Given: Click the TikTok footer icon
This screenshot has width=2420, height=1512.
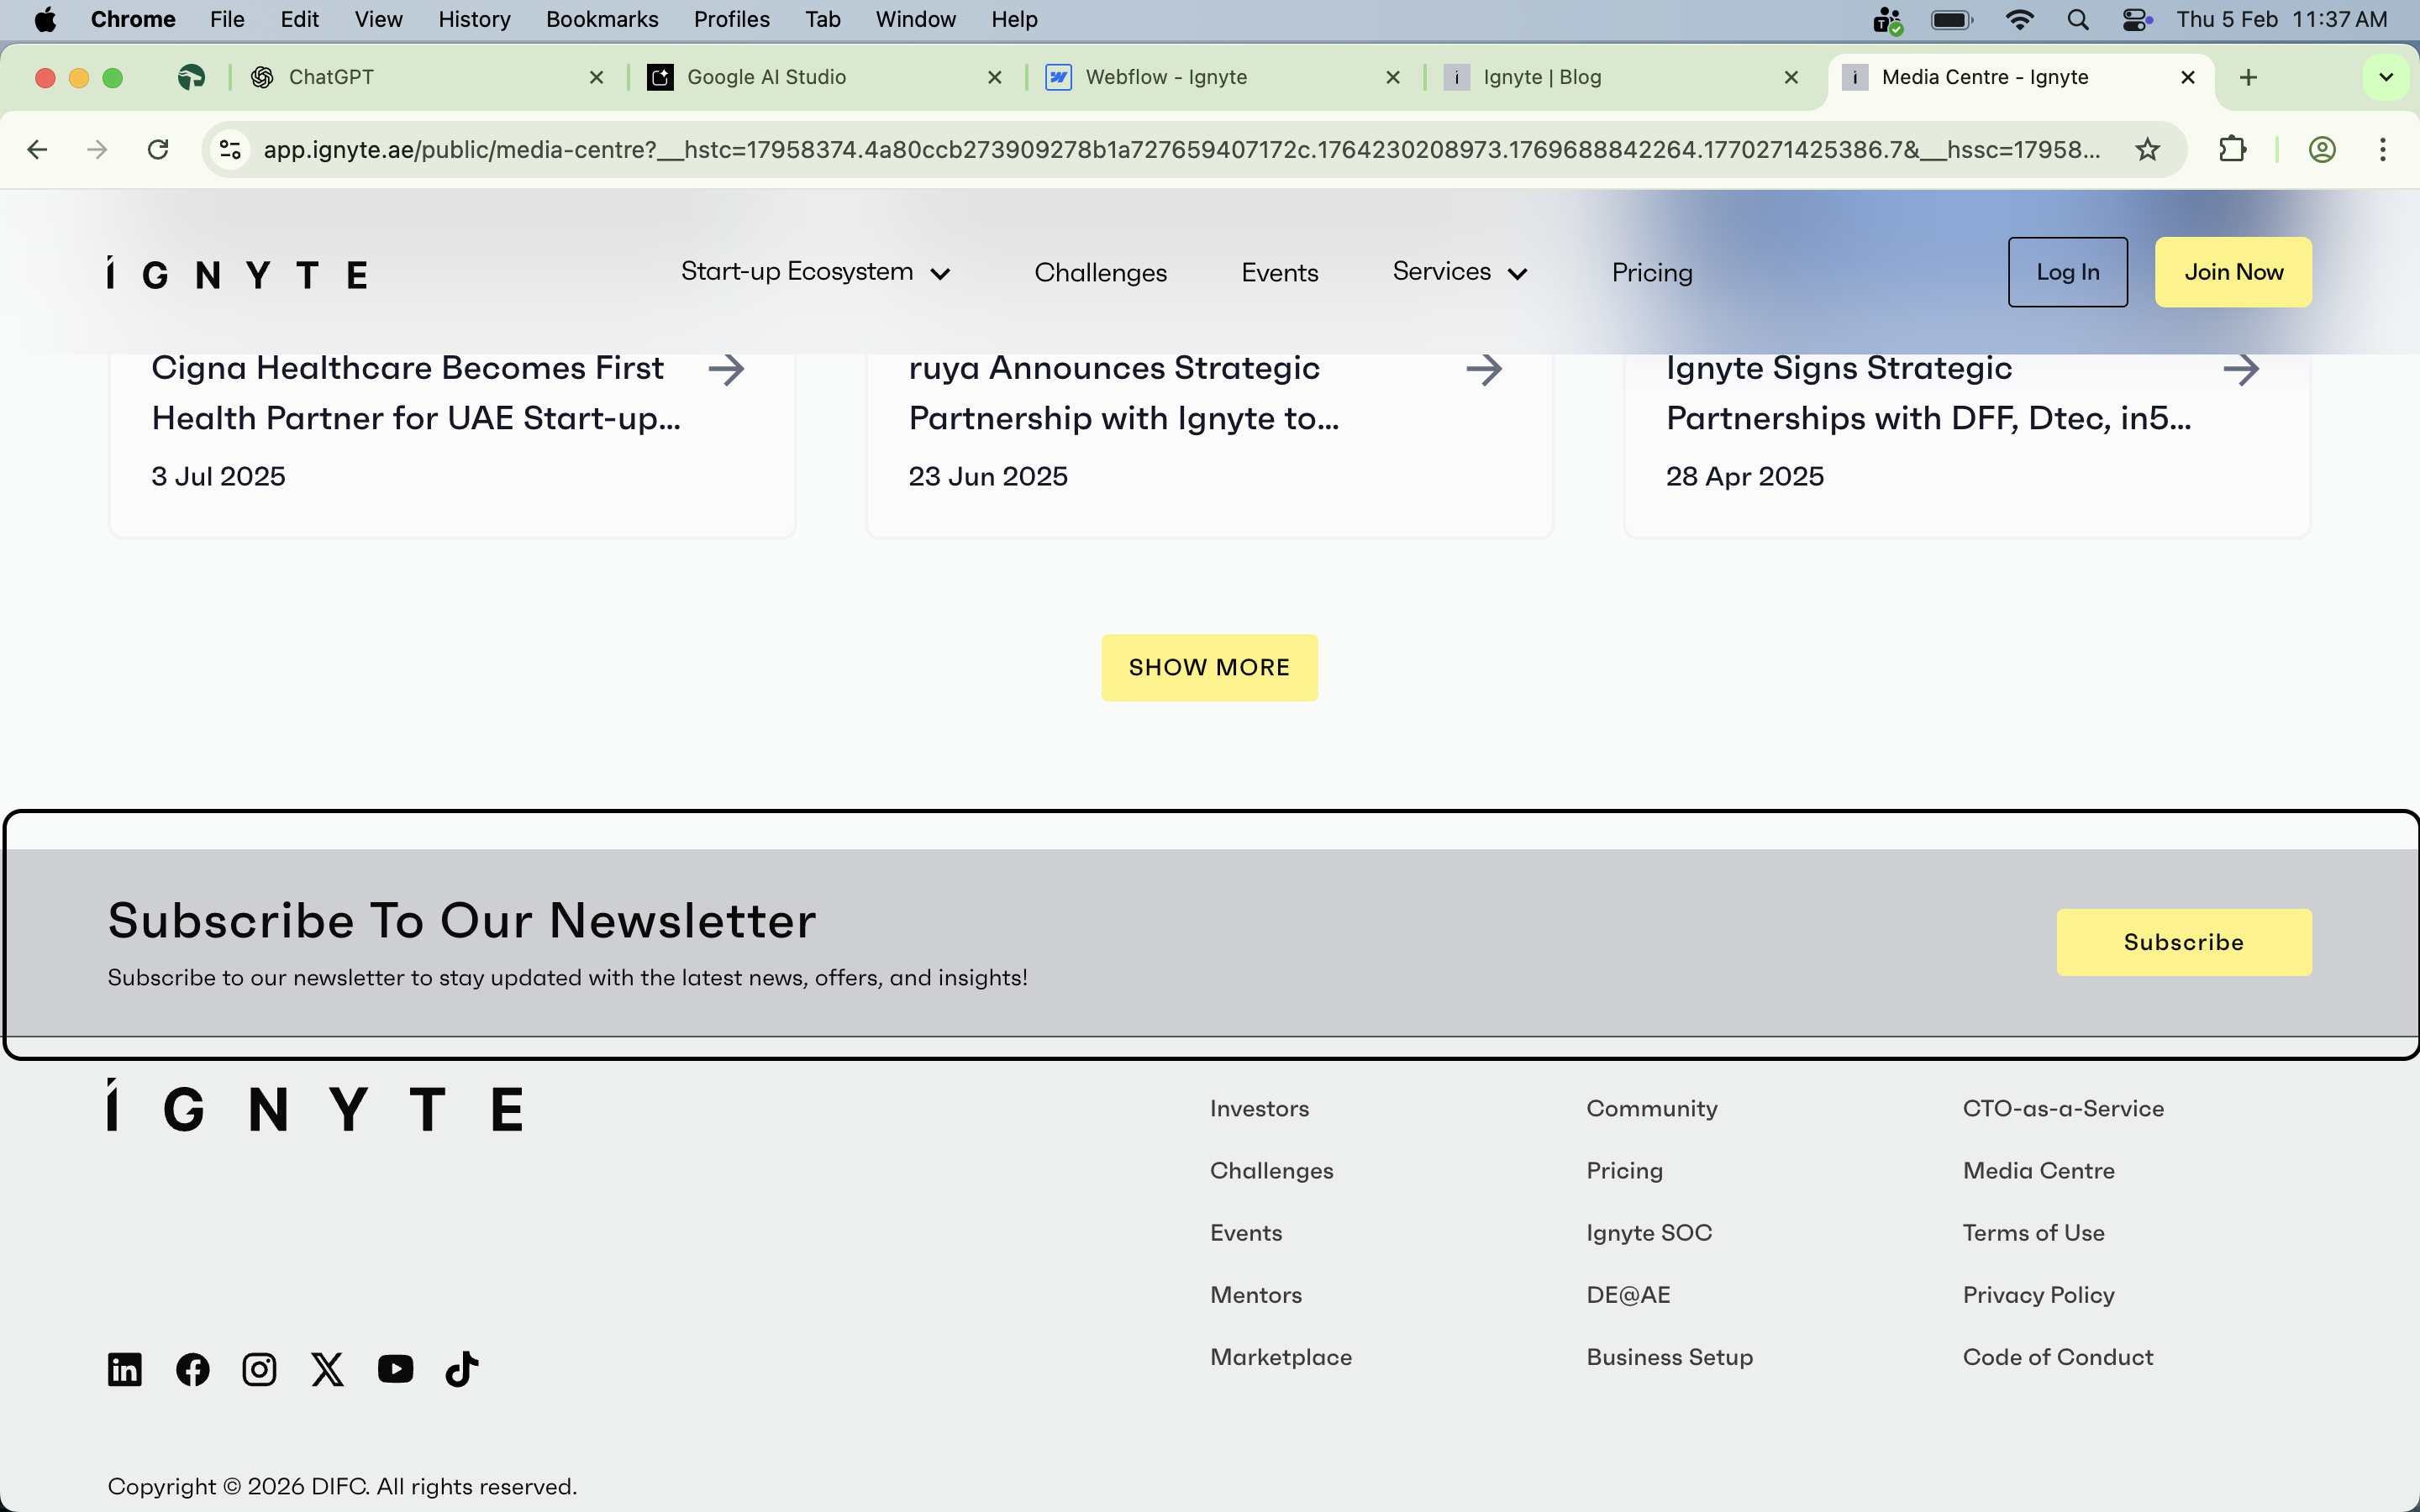Looking at the screenshot, I should (462, 1369).
